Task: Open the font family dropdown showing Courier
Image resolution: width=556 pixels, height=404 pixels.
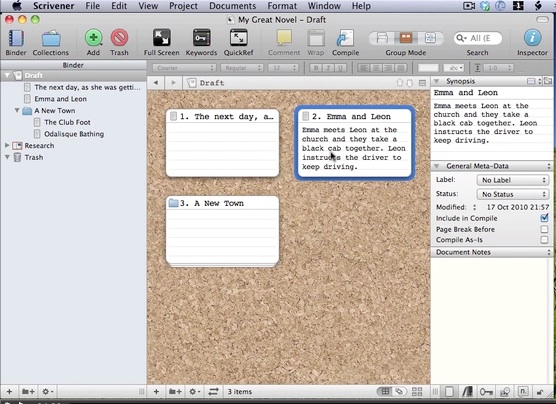Action: click(x=184, y=68)
